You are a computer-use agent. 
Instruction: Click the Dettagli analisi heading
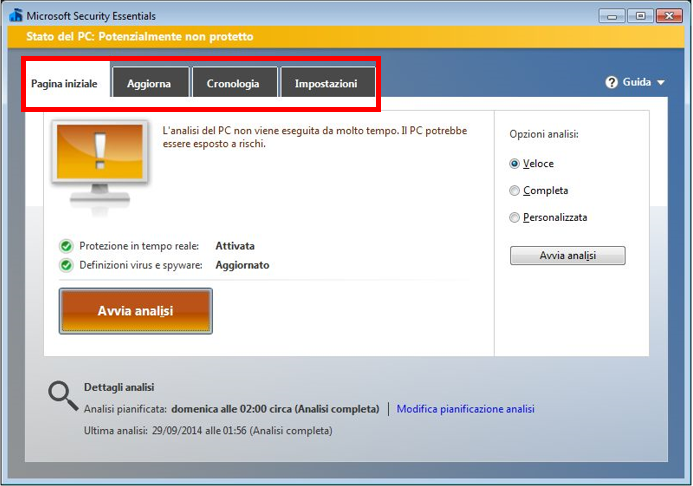pyautogui.click(x=119, y=387)
